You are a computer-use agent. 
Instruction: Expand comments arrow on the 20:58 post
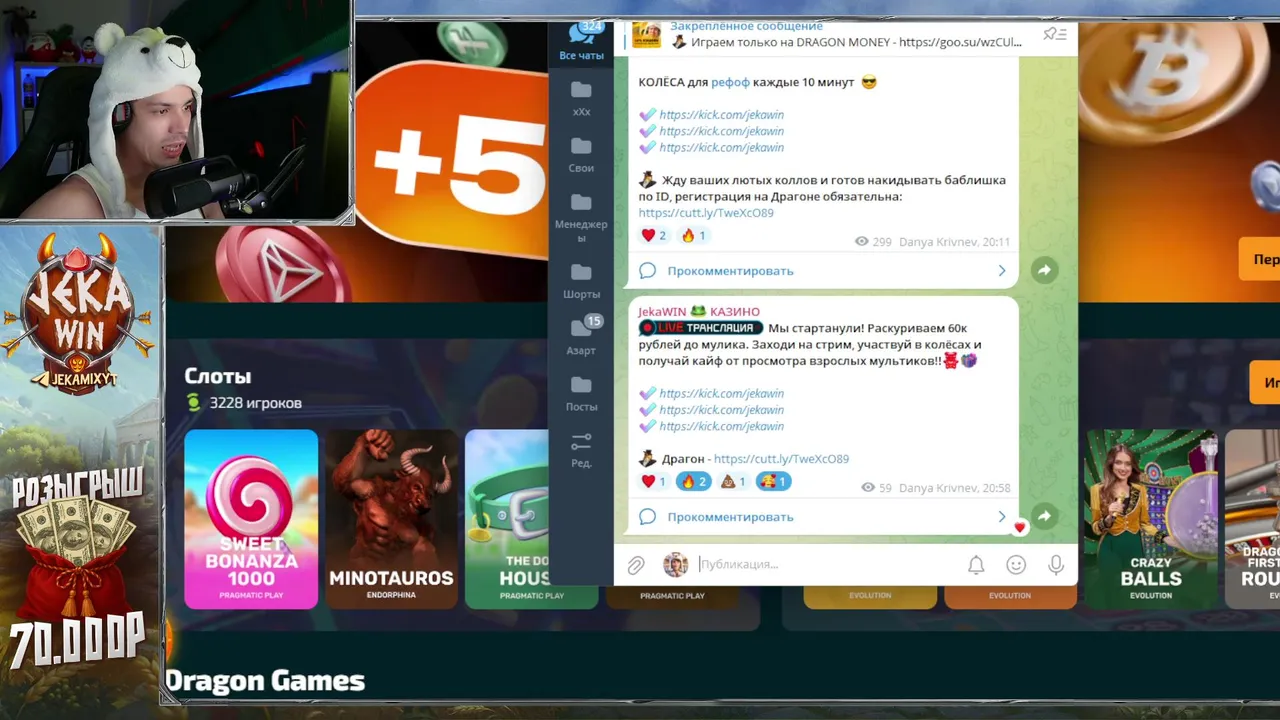pyautogui.click(x=1002, y=517)
